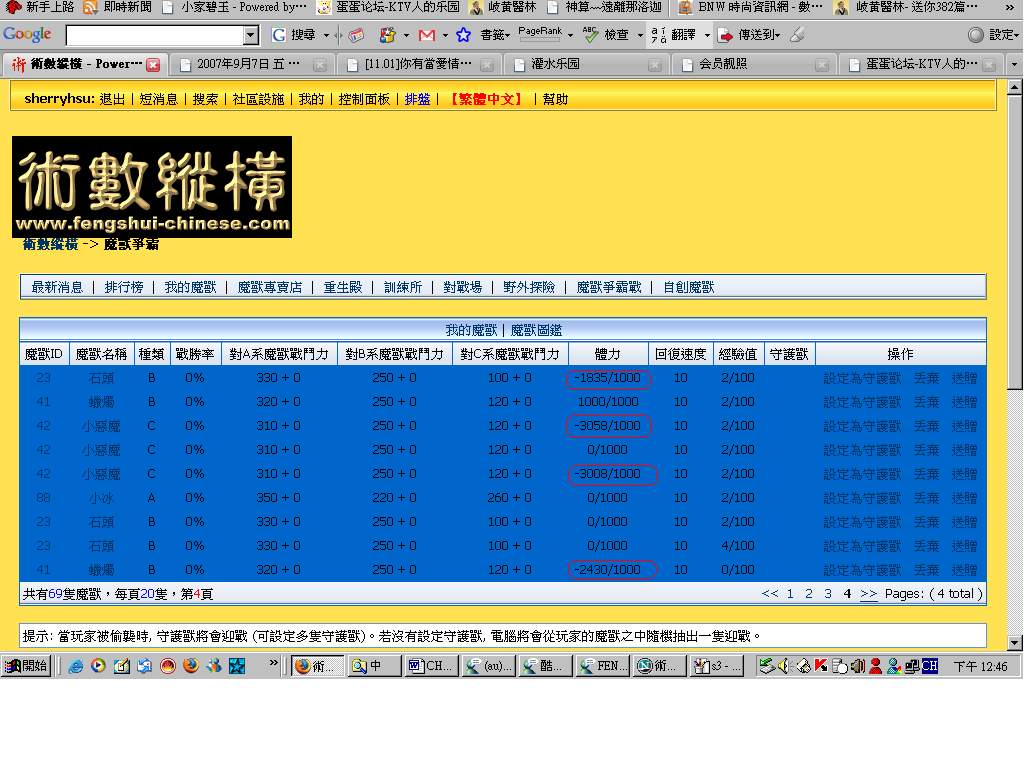The height and width of the screenshot is (768, 1024).
Task: Close the 術數縱橫 browser tab
Action: point(153,65)
